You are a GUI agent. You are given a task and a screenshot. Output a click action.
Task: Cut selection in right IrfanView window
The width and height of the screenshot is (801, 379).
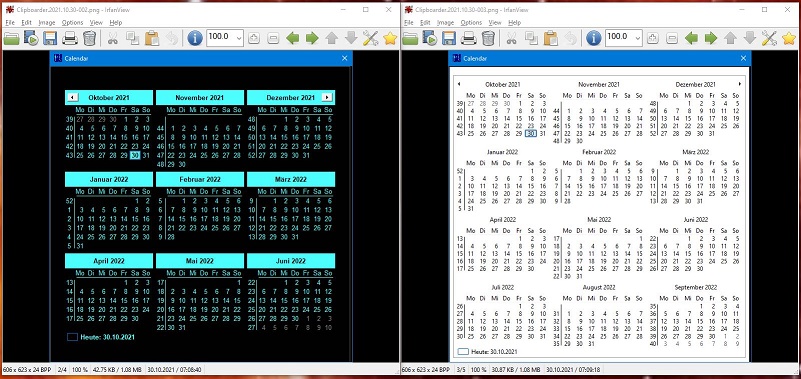click(x=512, y=38)
